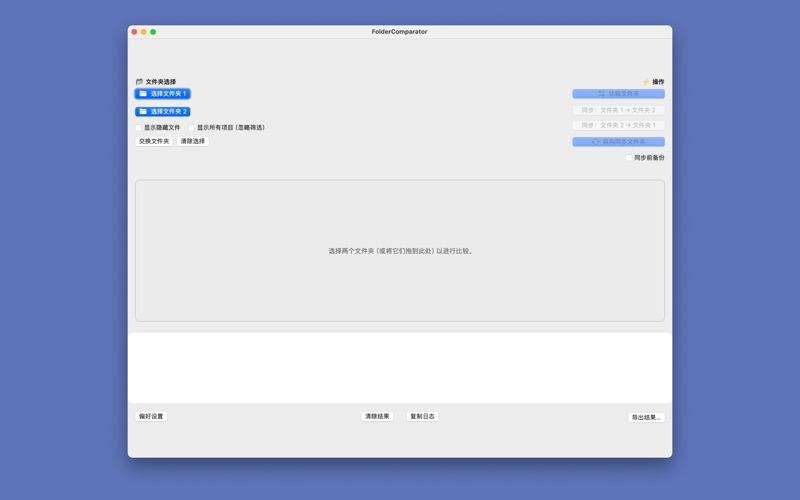Click the 选择文件夹 2 button
Screen dimensions: 800x500
point(163,111)
